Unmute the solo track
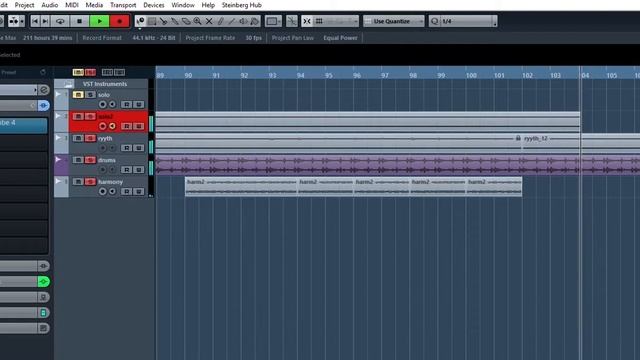This screenshot has width=640, height=360. (78, 95)
